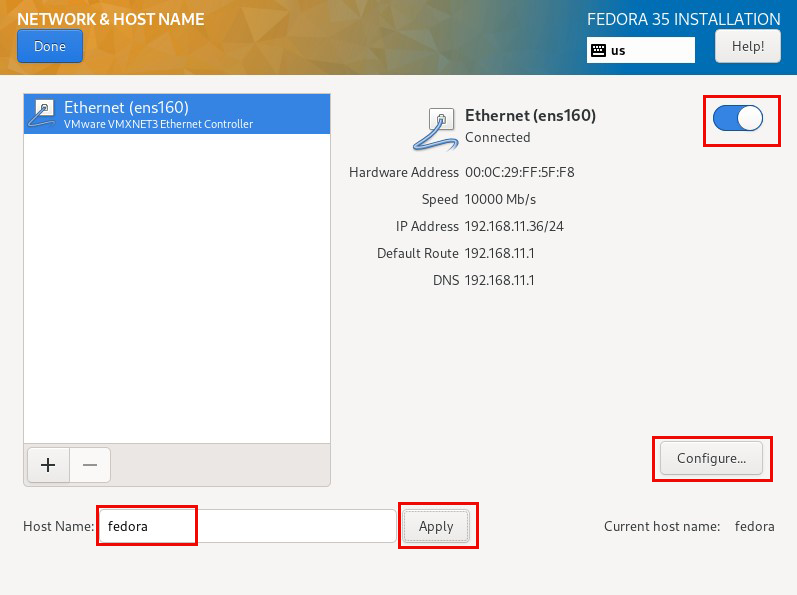Click the Default Route value 192.168.11.1

pos(500,253)
